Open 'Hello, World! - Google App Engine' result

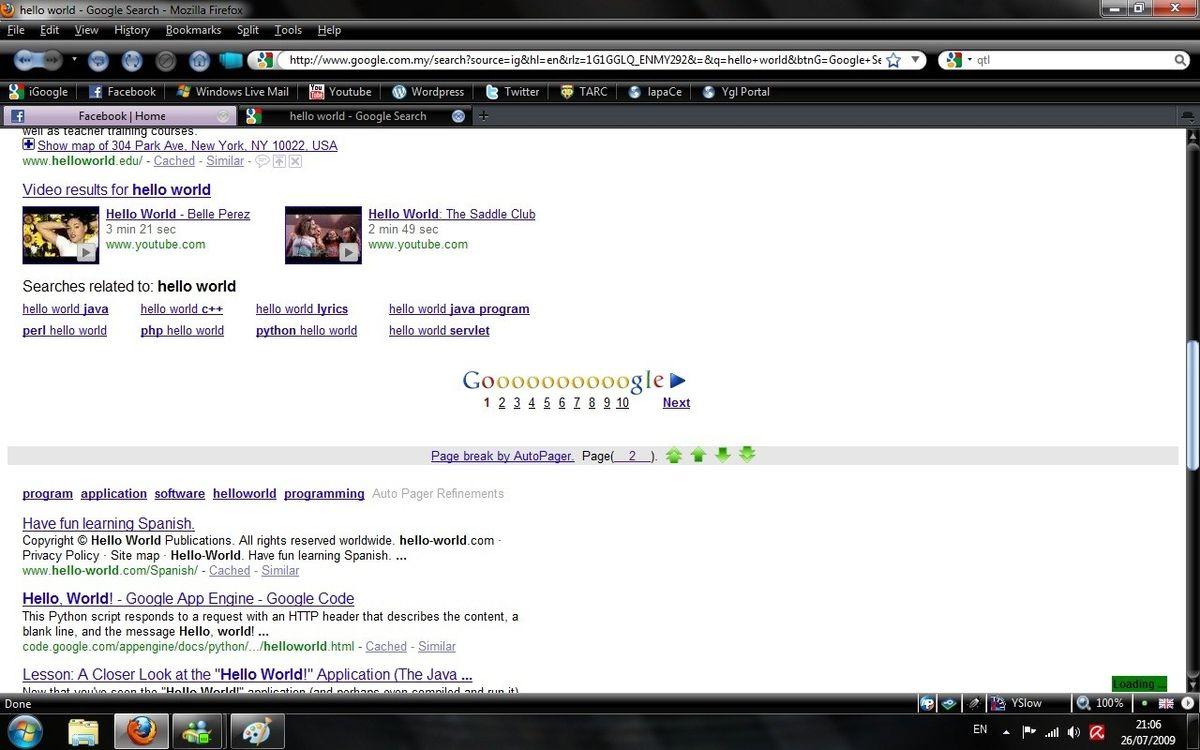[x=188, y=599]
